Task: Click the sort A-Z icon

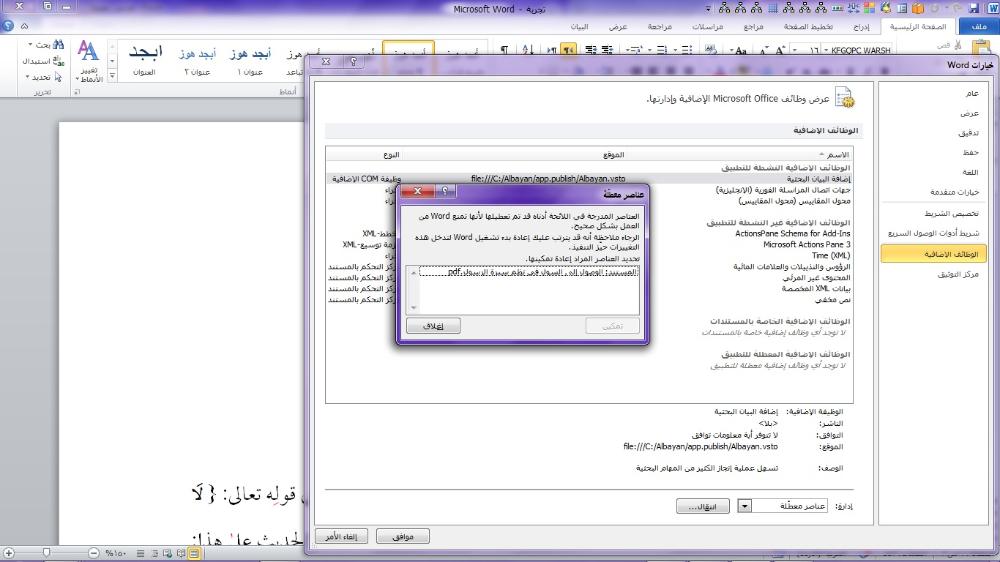Action: 528,50
